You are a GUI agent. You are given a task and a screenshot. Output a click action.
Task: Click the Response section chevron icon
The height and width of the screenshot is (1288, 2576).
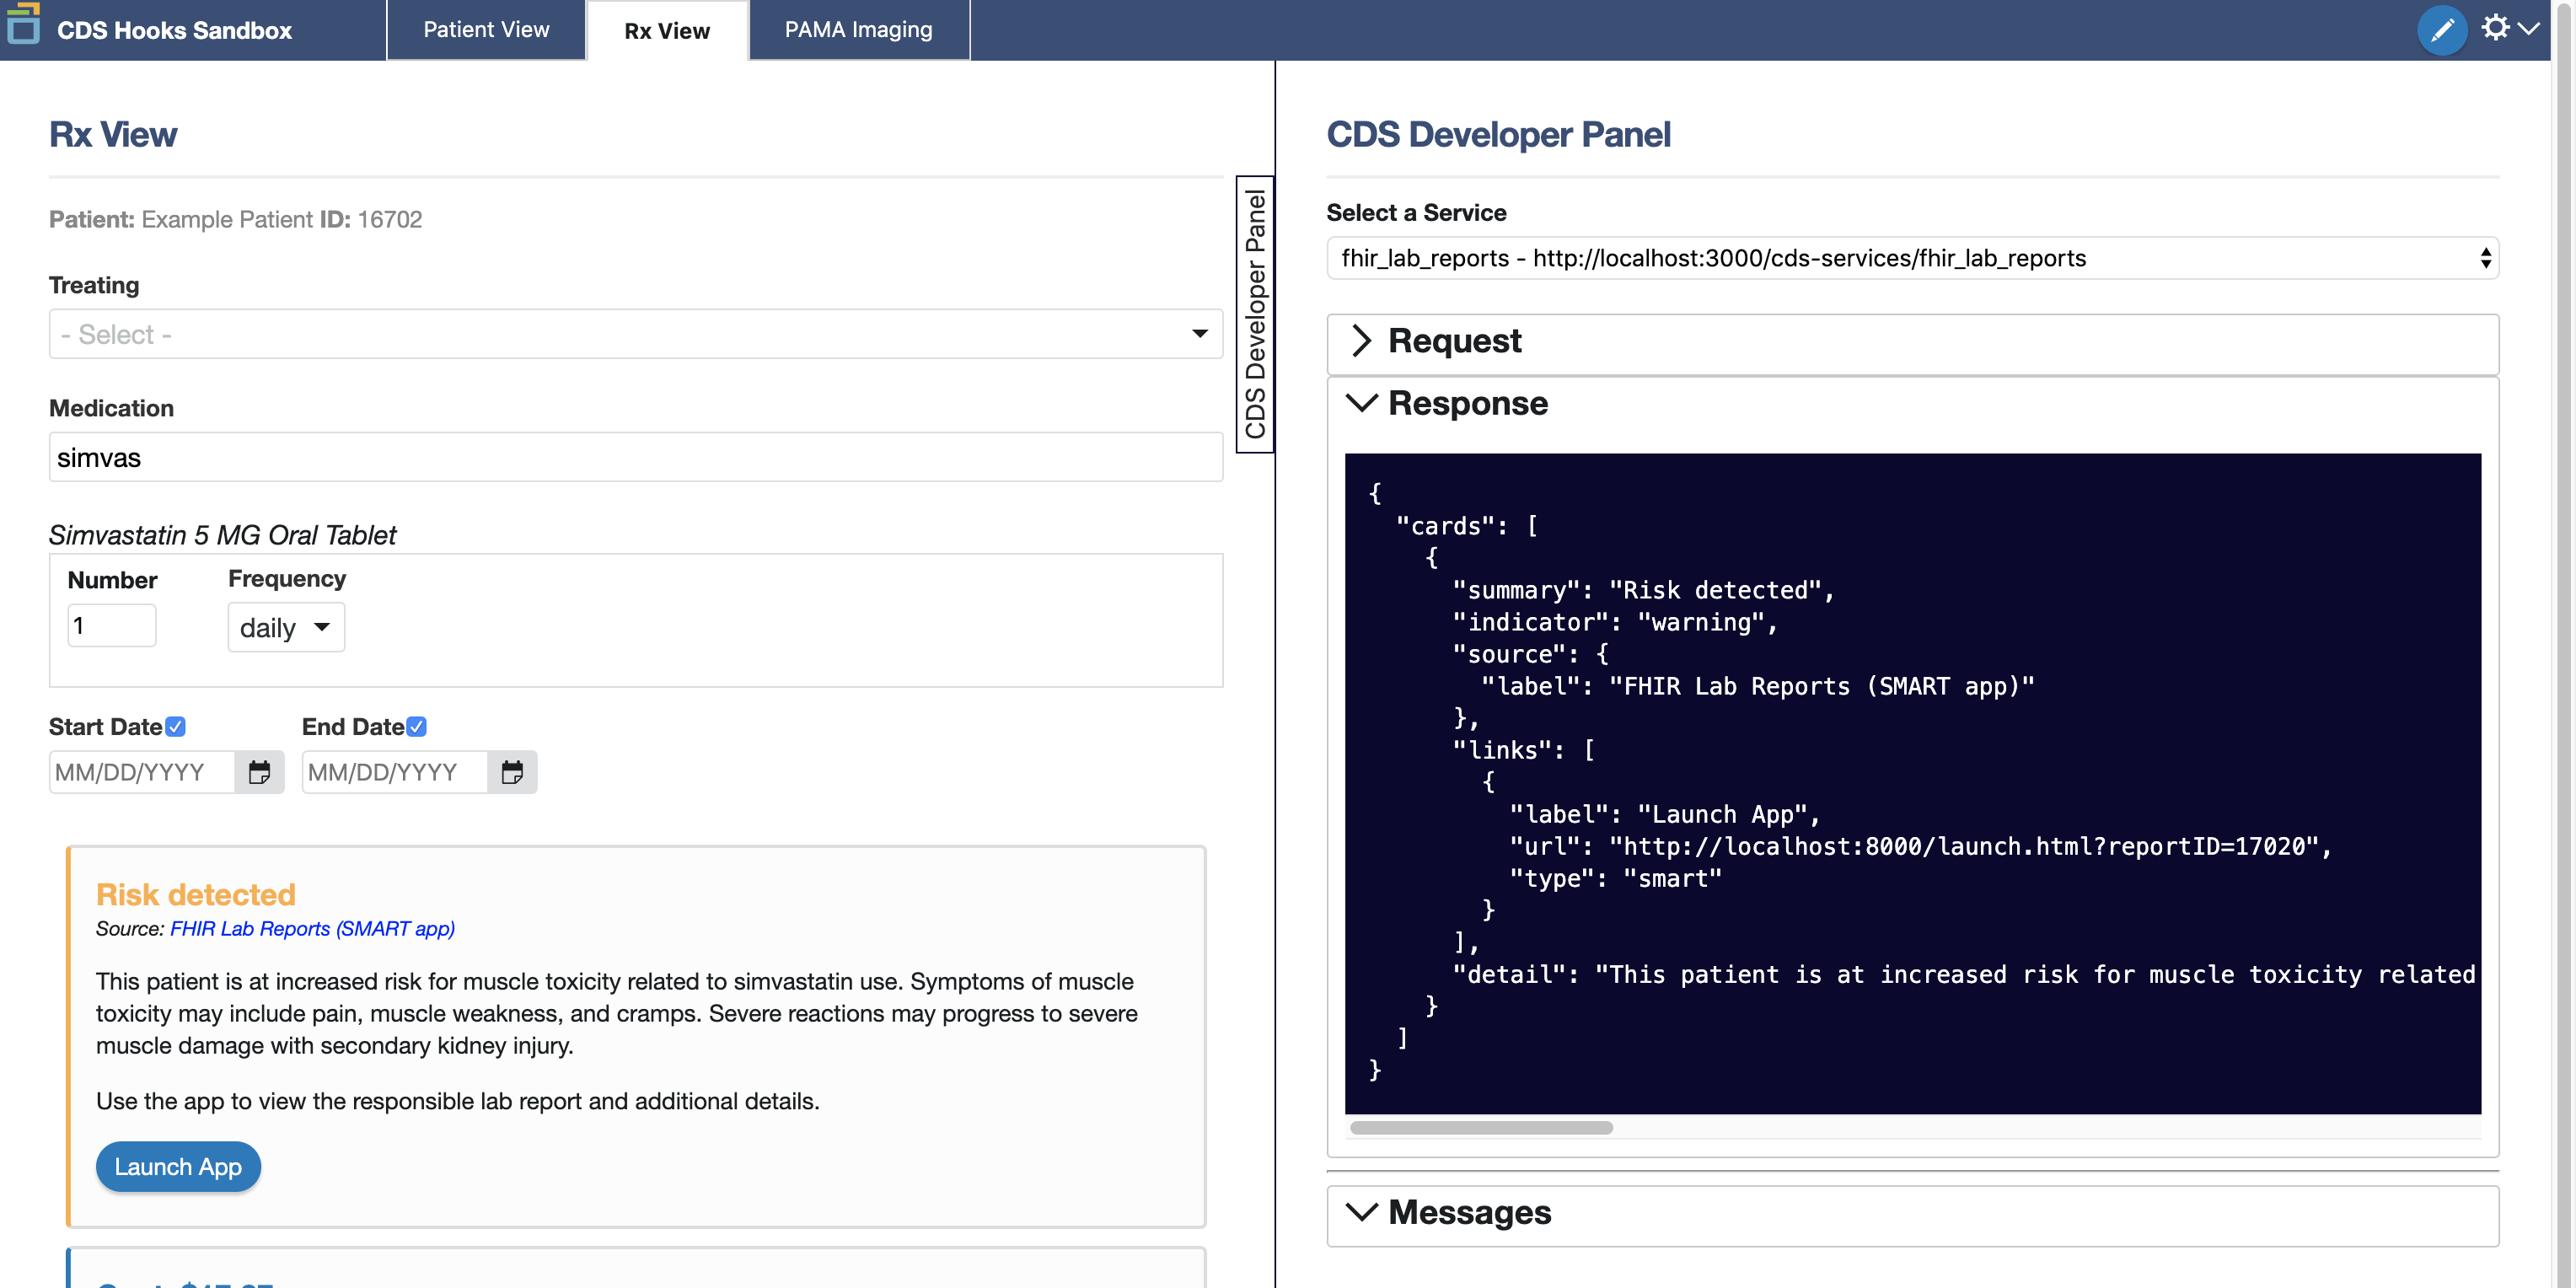1361,403
